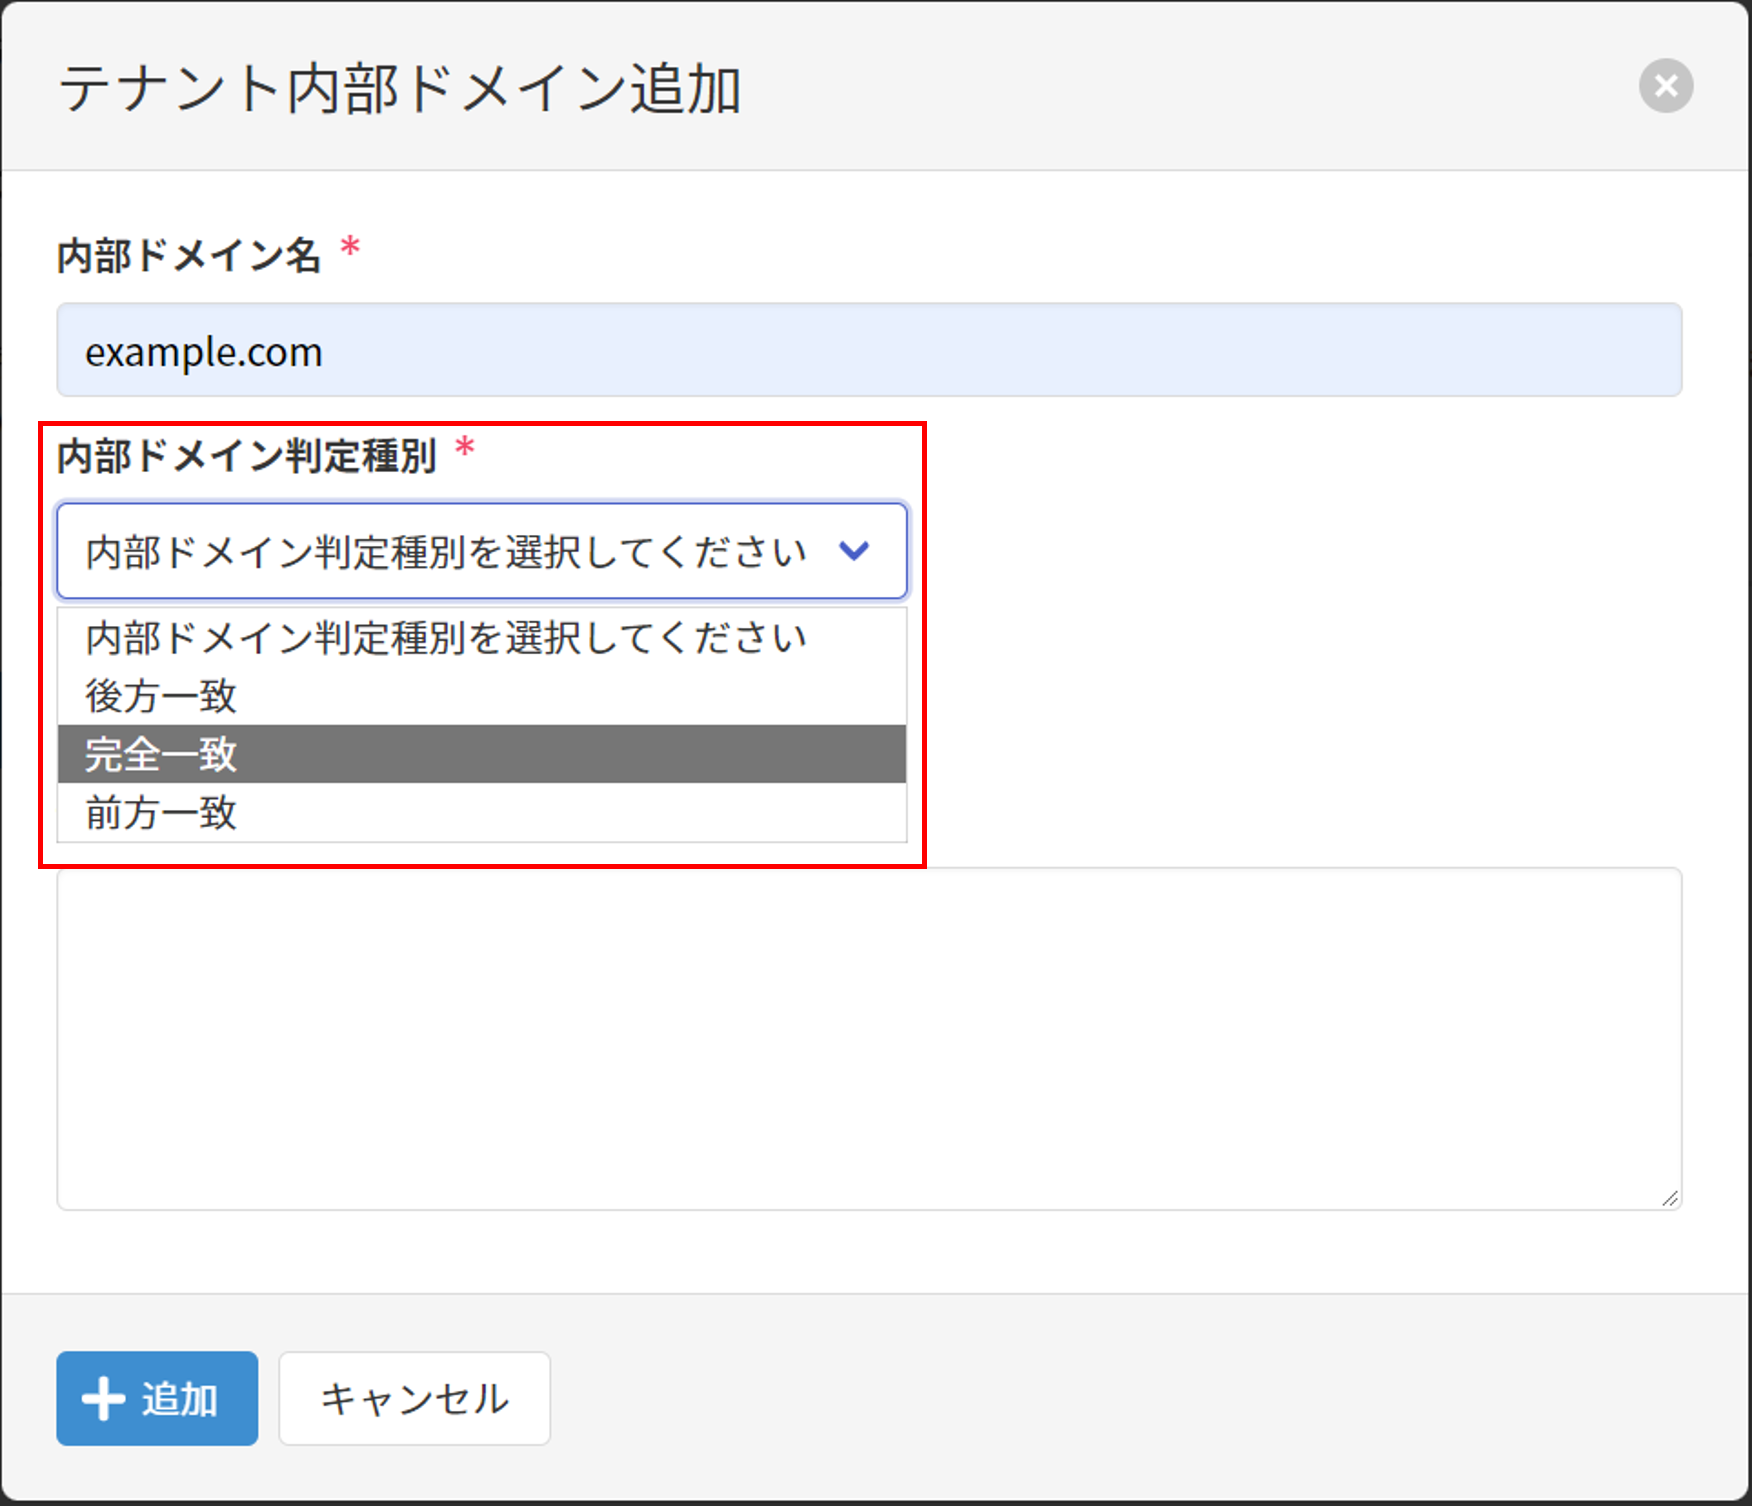The height and width of the screenshot is (1506, 1752).
Task: Click the red asterisk beside 内部ドメイン判定種別
Action: [465, 447]
